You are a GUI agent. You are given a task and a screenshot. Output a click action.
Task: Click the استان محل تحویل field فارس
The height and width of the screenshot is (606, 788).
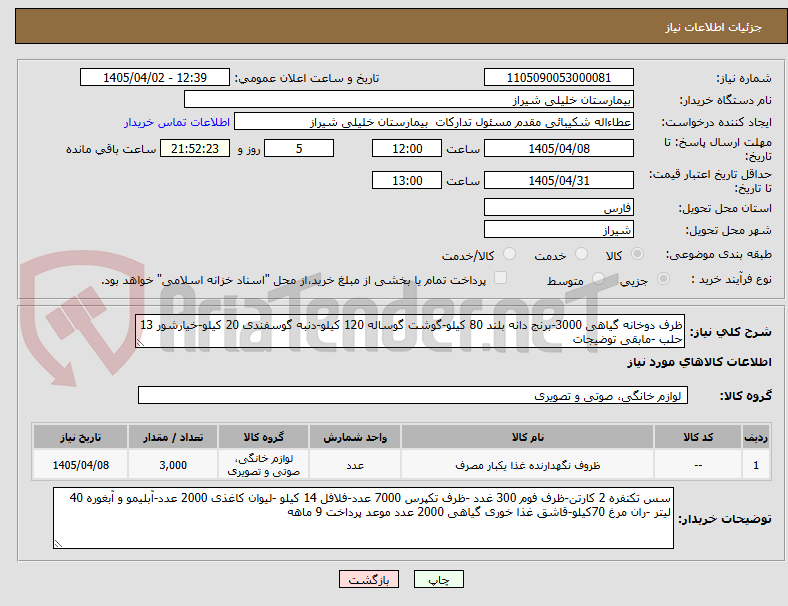559,207
